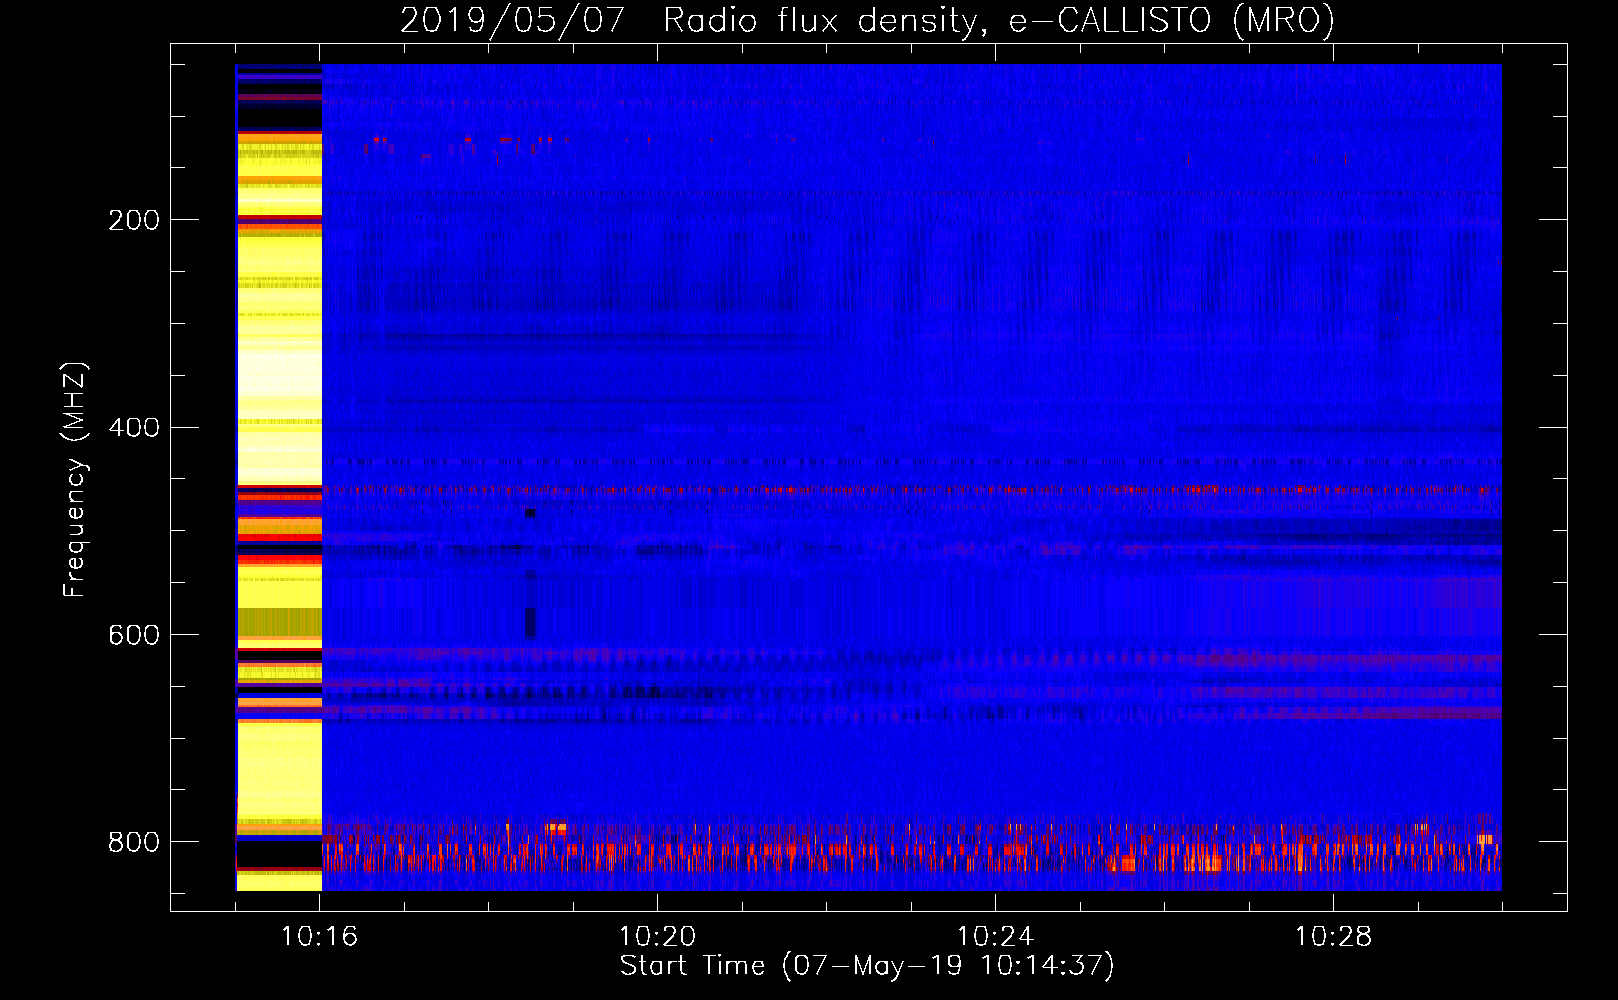Click the '10:24' time tick label

996,937
